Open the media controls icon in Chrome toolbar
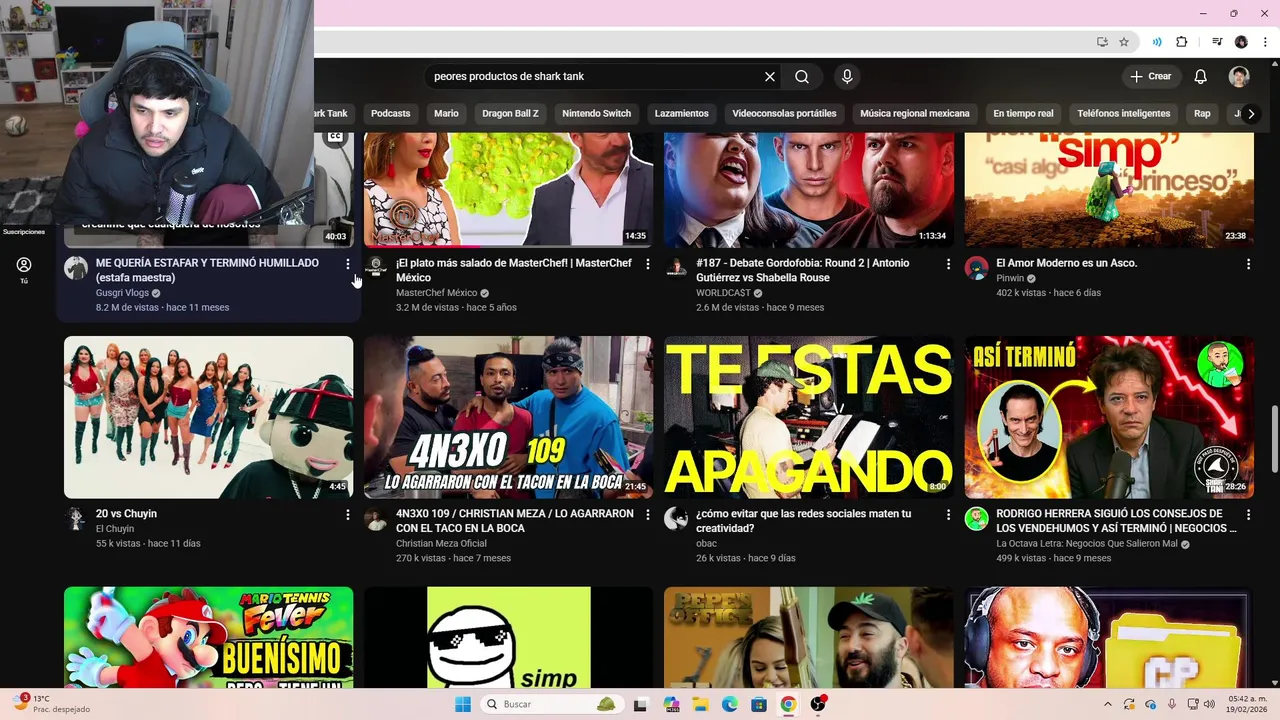 pos(1217,42)
